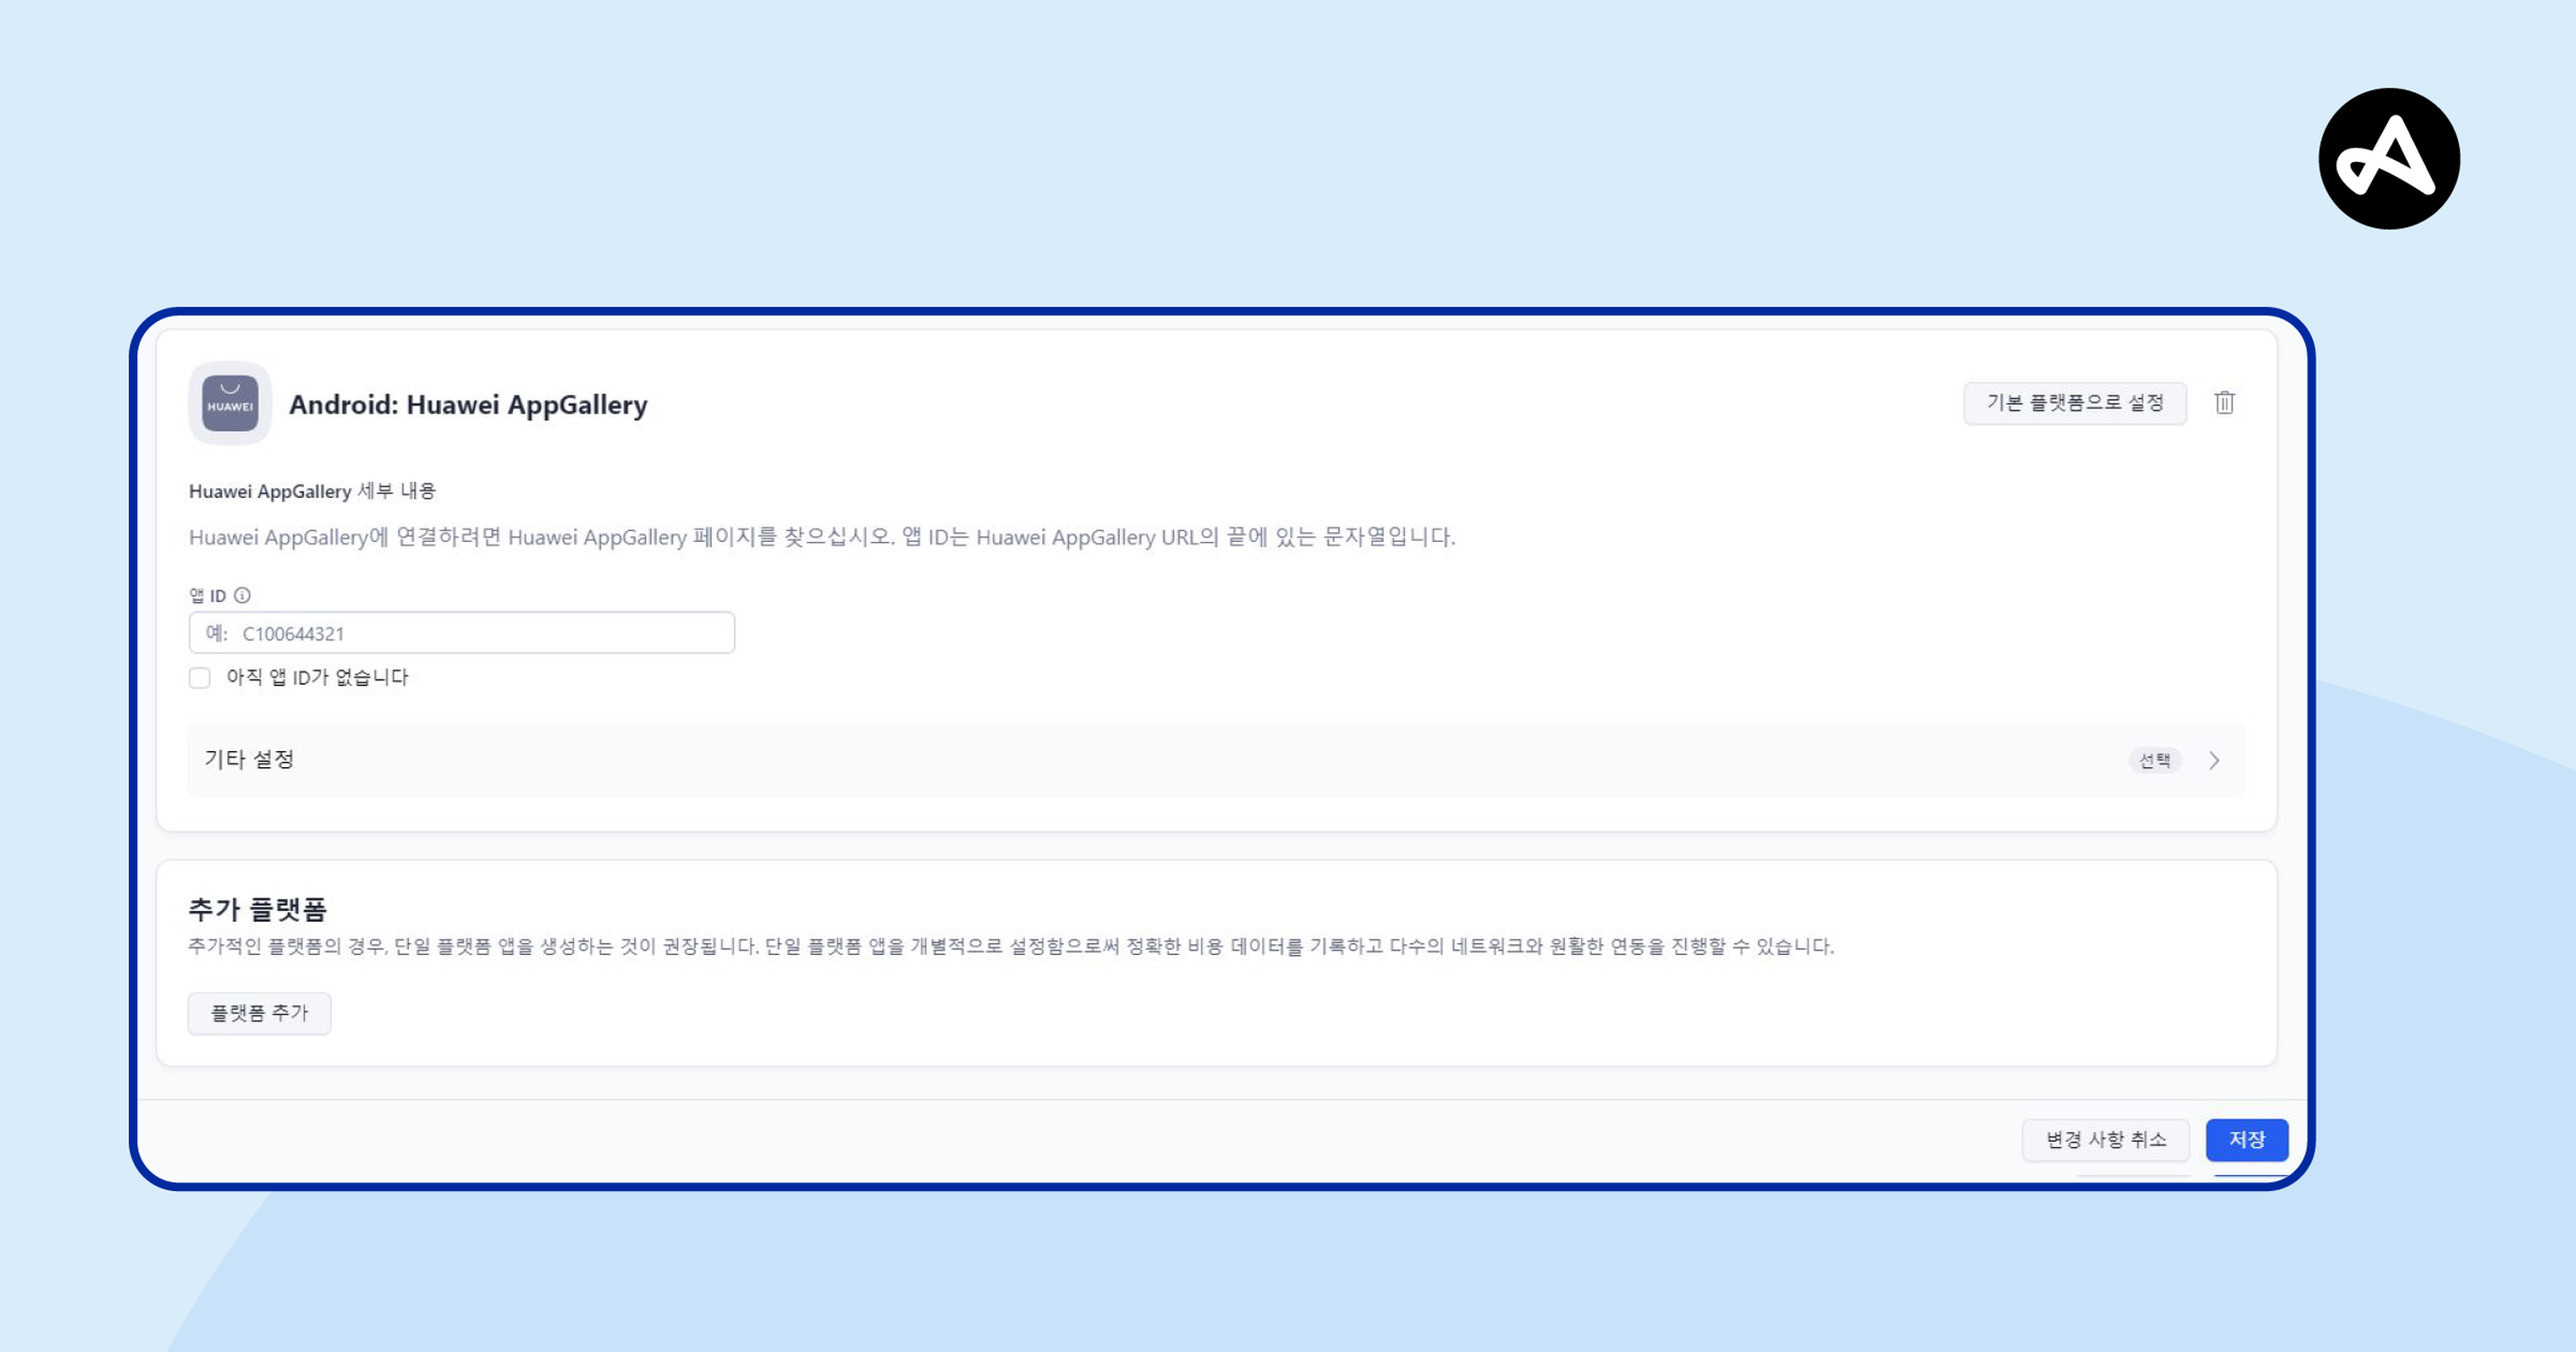Screen dimensions: 2576x1352
Task: Click the 선택 badge in 기타 설정 row
Action: coord(2154,761)
